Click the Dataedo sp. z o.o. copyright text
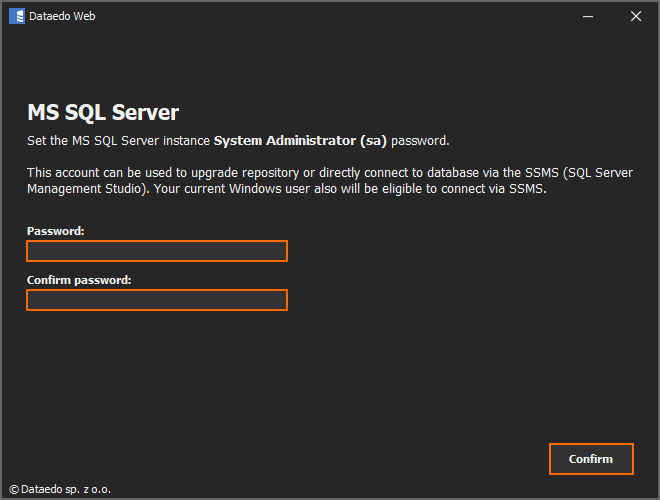660x500 pixels. pyautogui.click(x=59, y=490)
